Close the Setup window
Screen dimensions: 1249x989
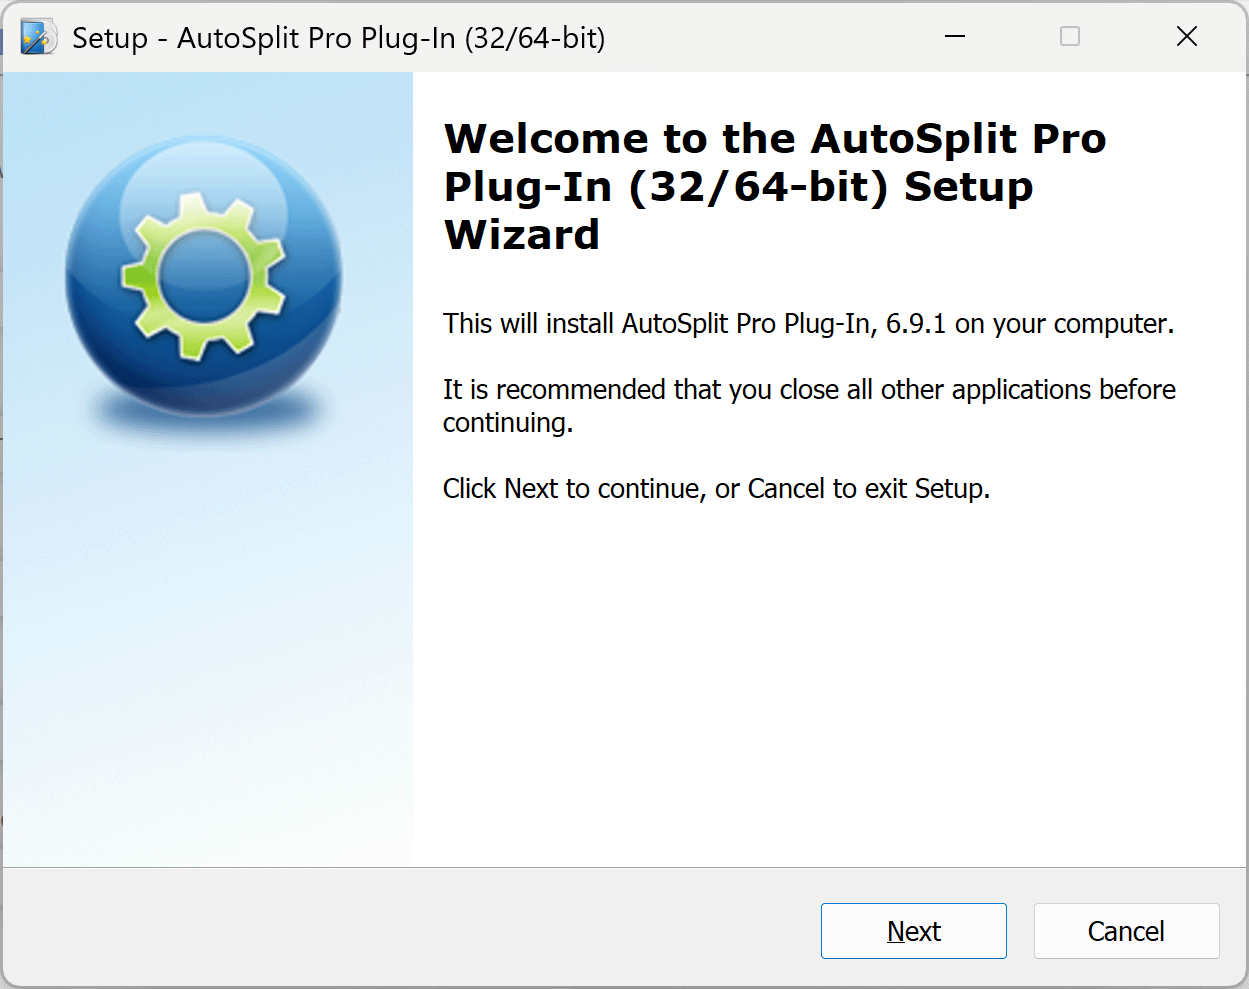tap(1186, 36)
